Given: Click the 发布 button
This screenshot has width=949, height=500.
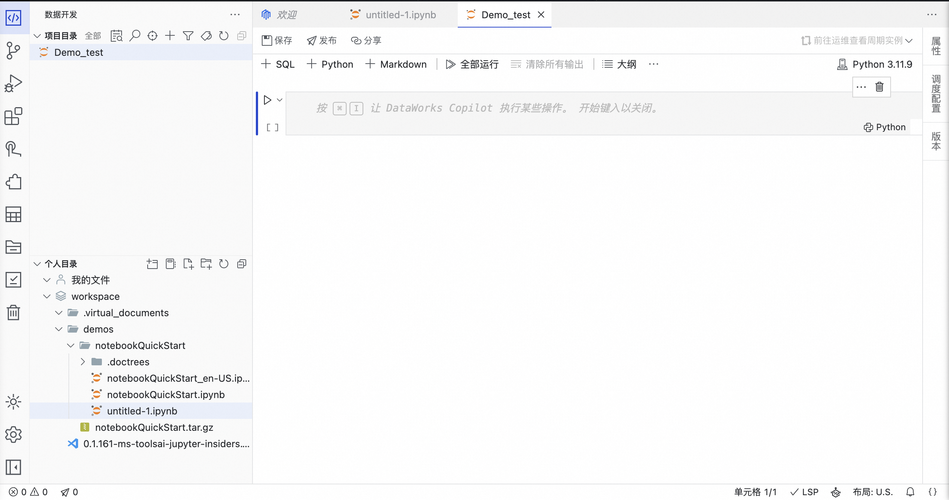Looking at the screenshot, I should (x=321, y=41).
